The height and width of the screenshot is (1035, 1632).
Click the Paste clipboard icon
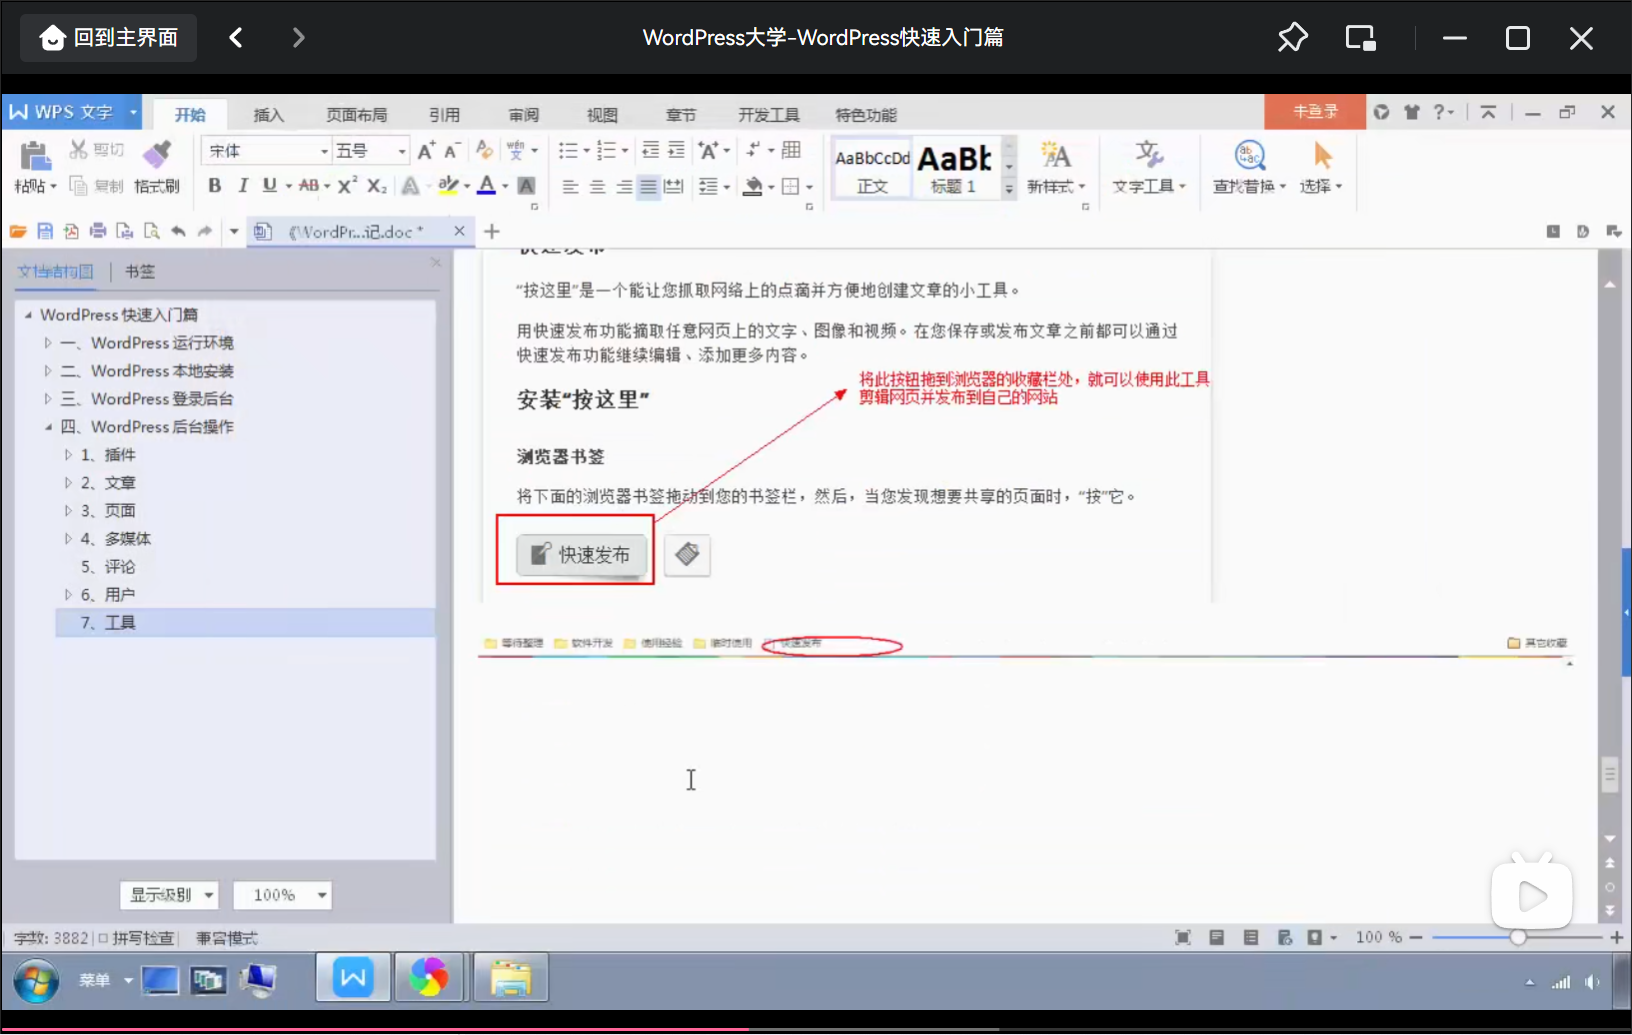35,156
